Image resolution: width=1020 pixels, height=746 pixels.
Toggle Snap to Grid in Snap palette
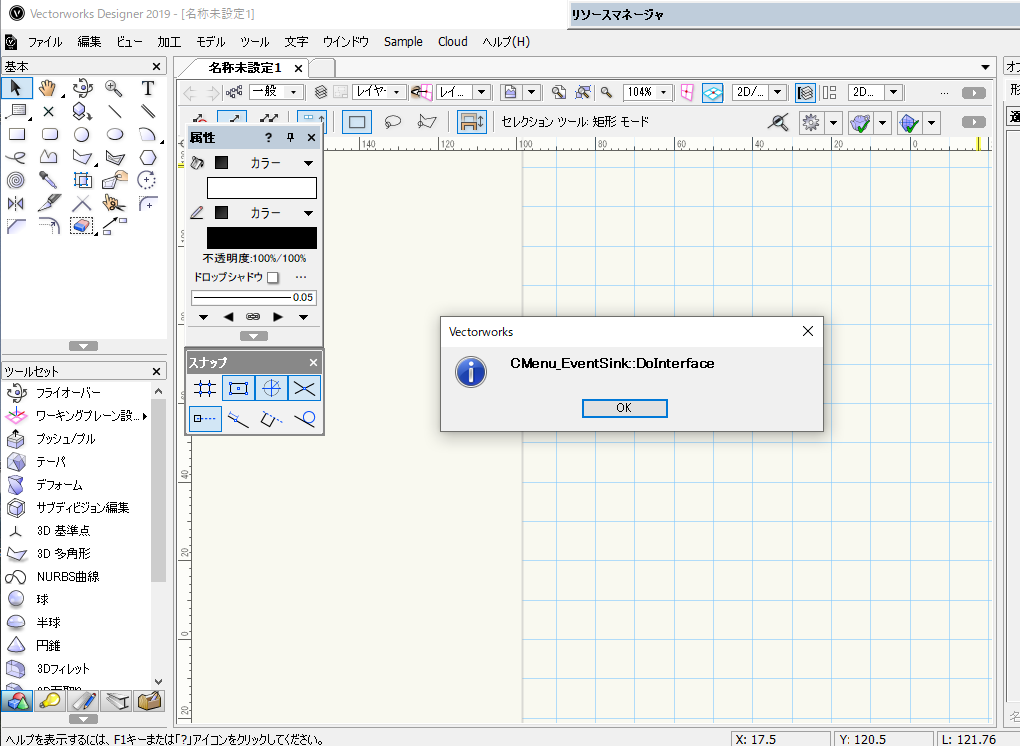[x=205, y=389]
